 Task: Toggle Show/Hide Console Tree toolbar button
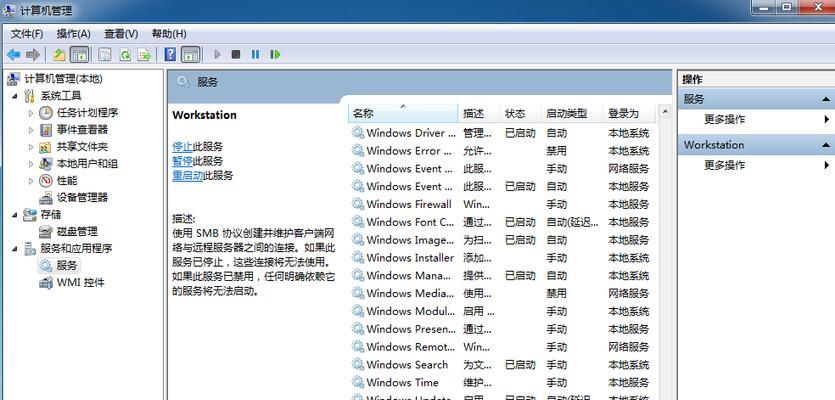tap(79, 54)
